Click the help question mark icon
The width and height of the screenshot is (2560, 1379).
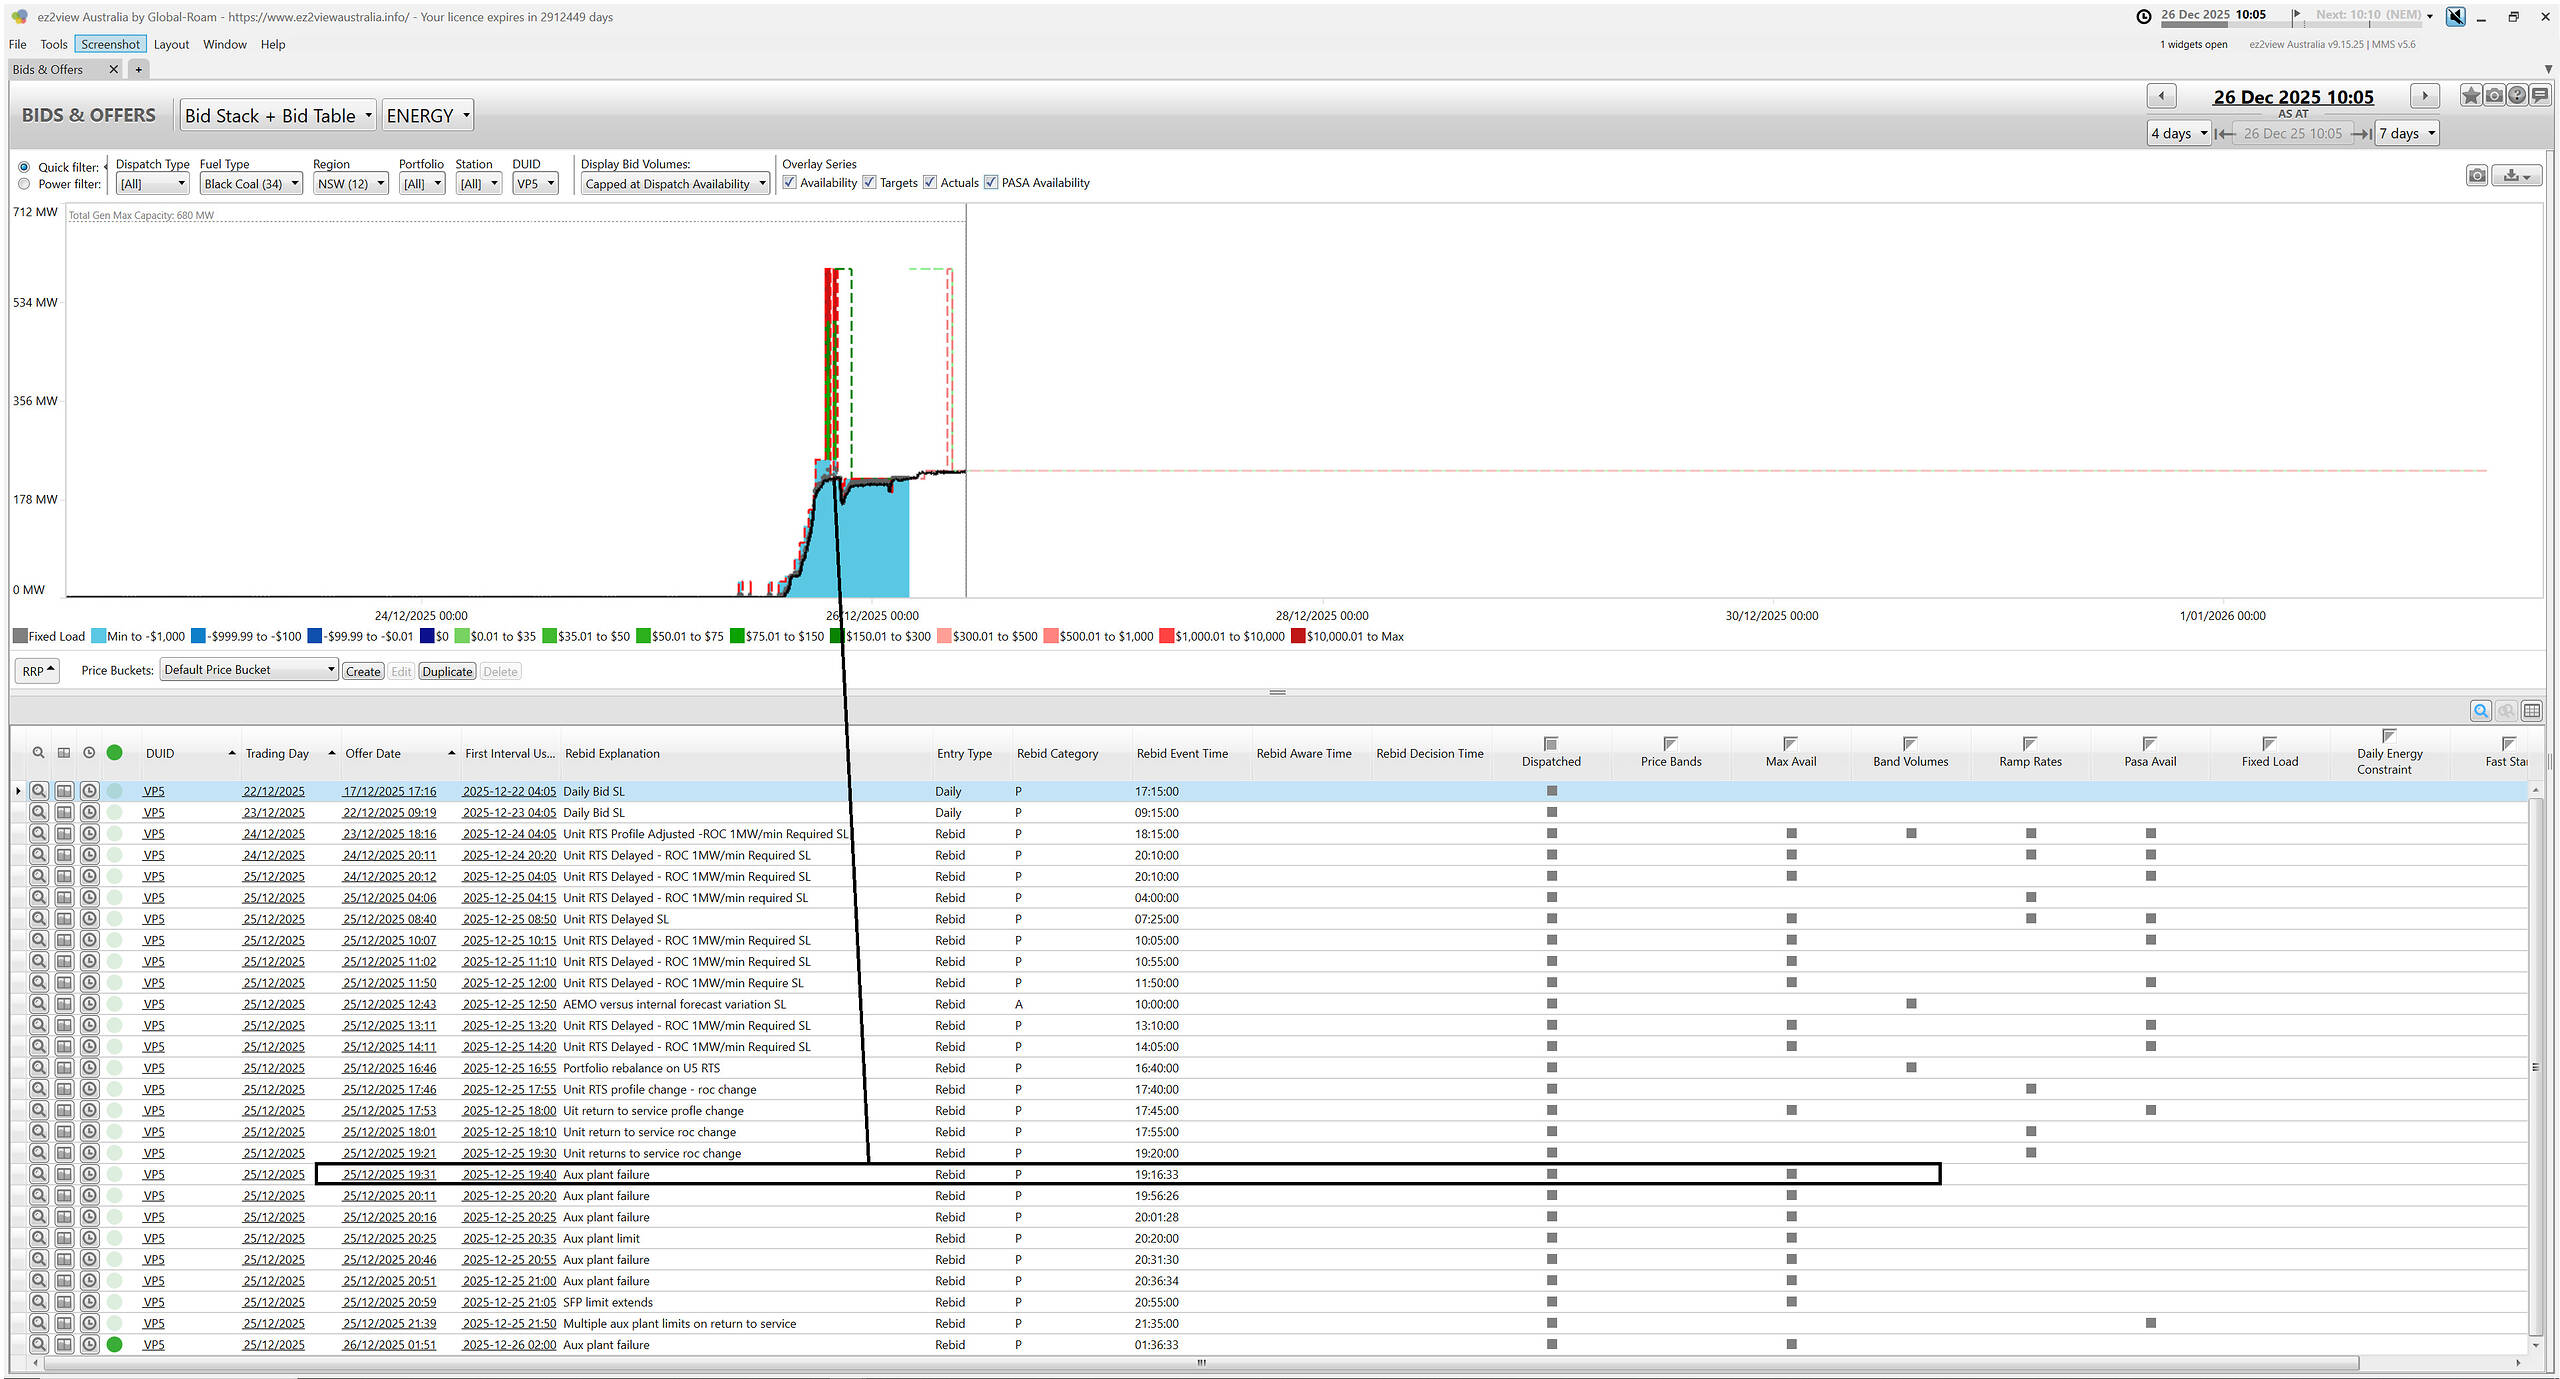2517,96
